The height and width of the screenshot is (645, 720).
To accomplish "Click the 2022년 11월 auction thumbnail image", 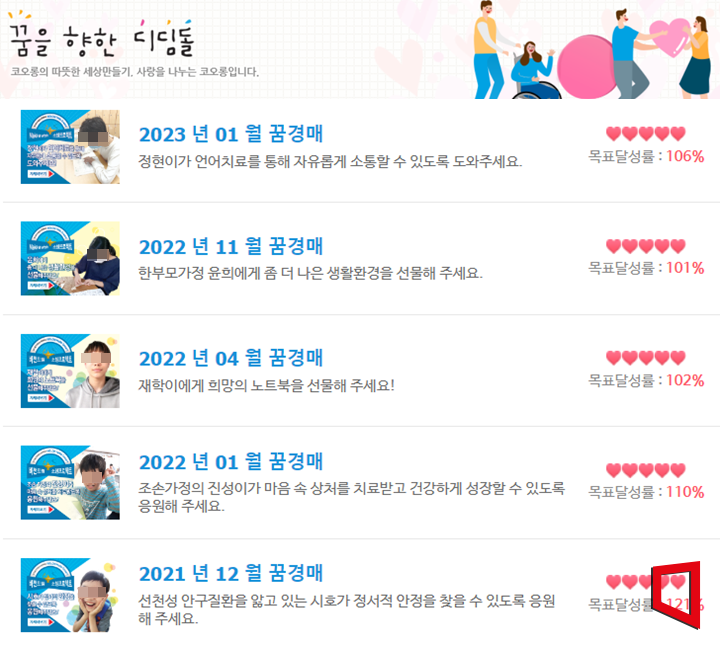I will 70,258.
